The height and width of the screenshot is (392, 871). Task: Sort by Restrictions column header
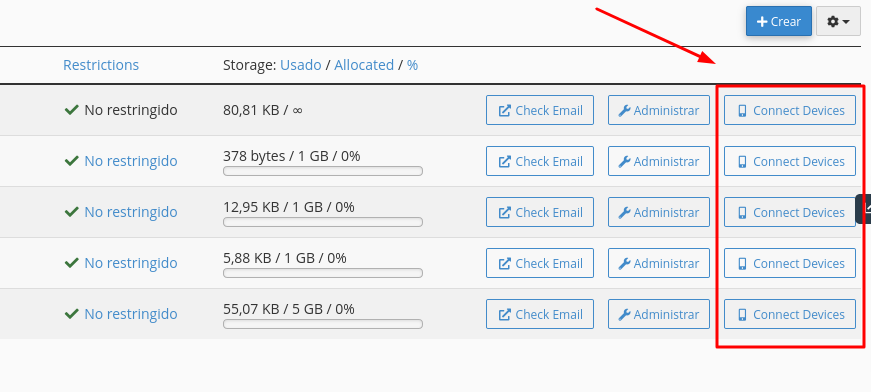pyautogui.click(x=101, y=65)
